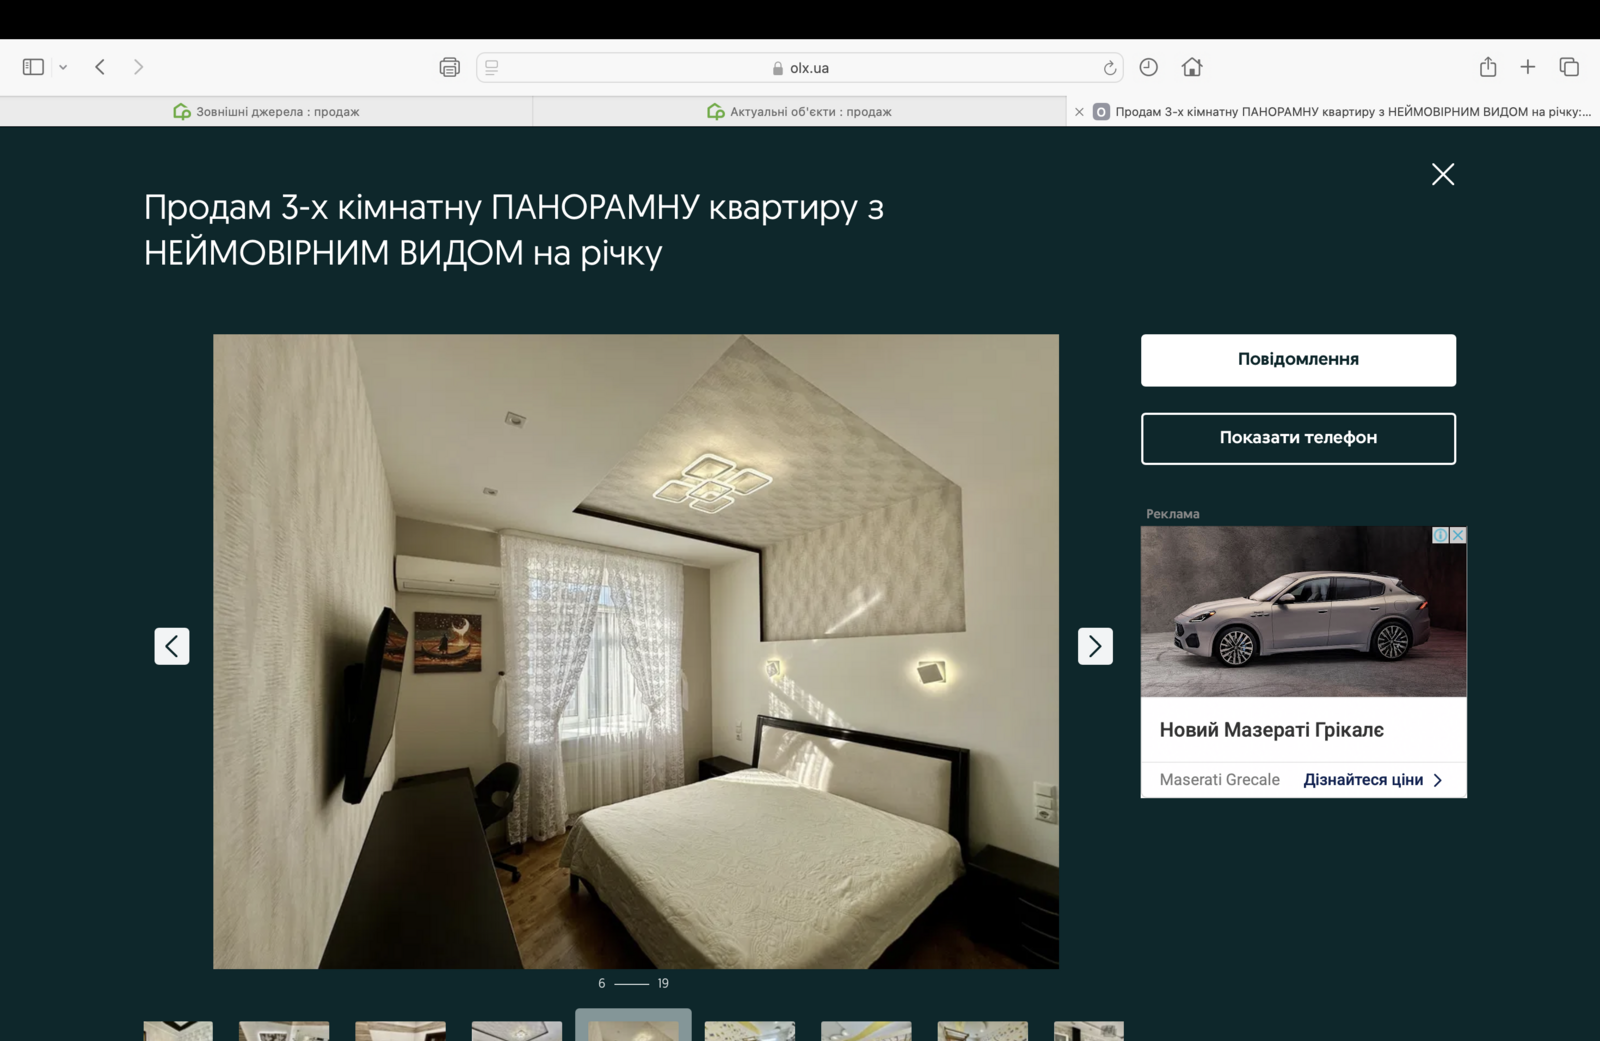
Task: Open the browsing history clock icon
Action: (1148, 67)
